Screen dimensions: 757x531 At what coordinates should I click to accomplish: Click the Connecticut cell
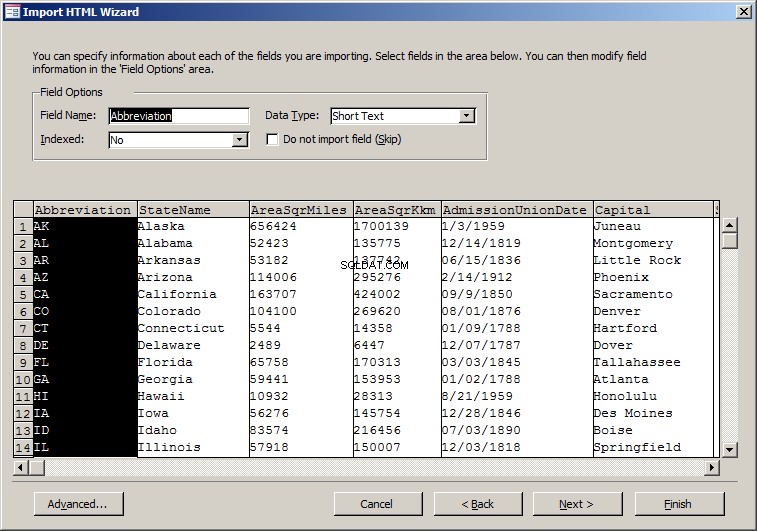pos(193,328)
